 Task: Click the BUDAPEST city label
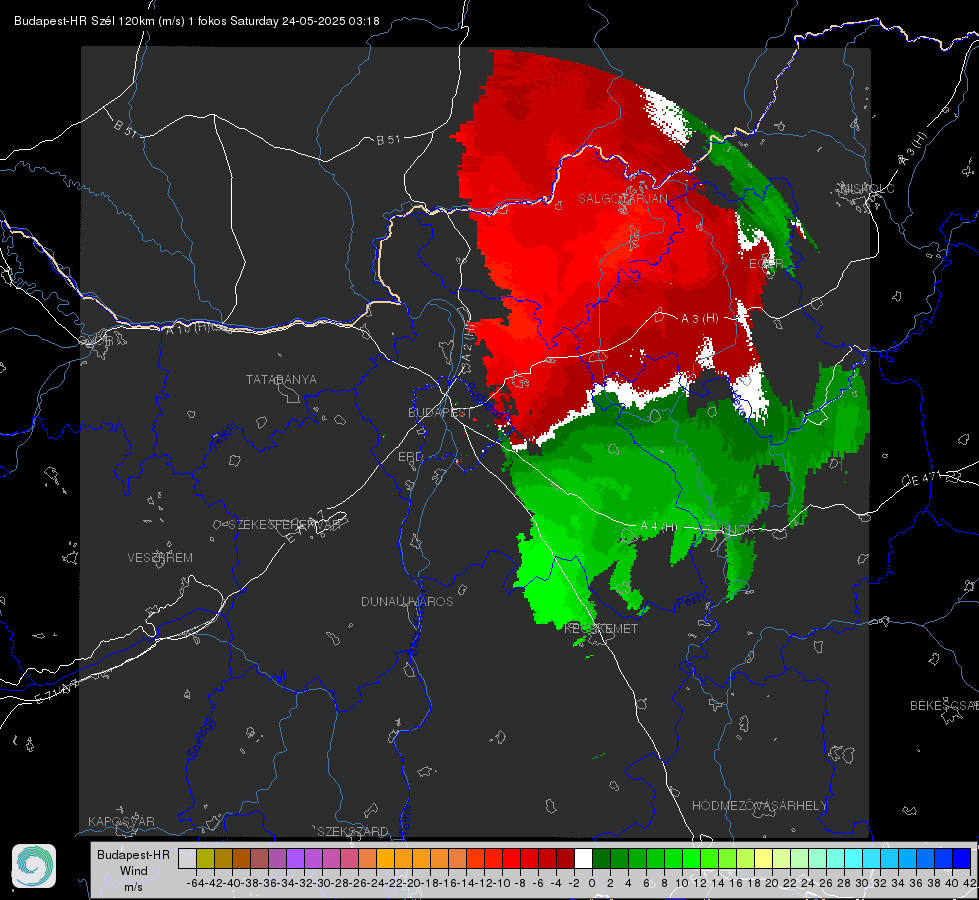[440, 412]
